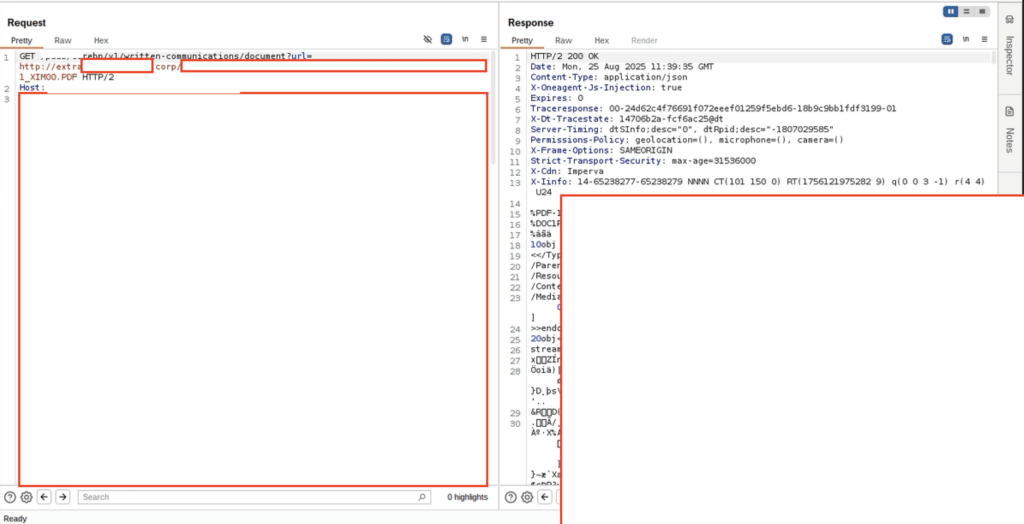This screenshot has width=1024, height=524.
Task: Switch Request view to Raw tab
Action: 63,40
